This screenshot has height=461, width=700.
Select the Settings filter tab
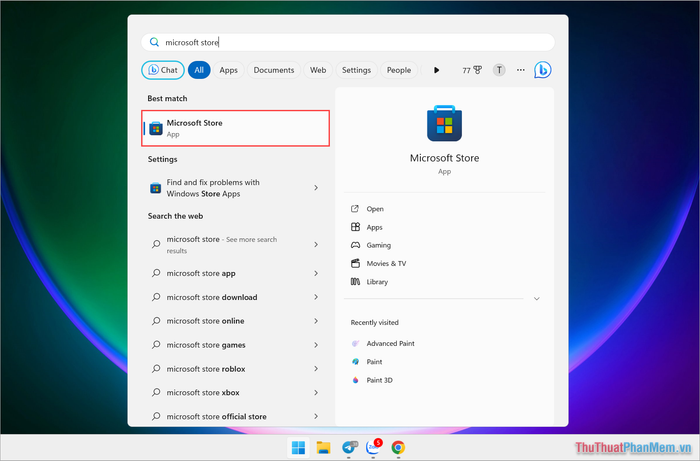356,70
